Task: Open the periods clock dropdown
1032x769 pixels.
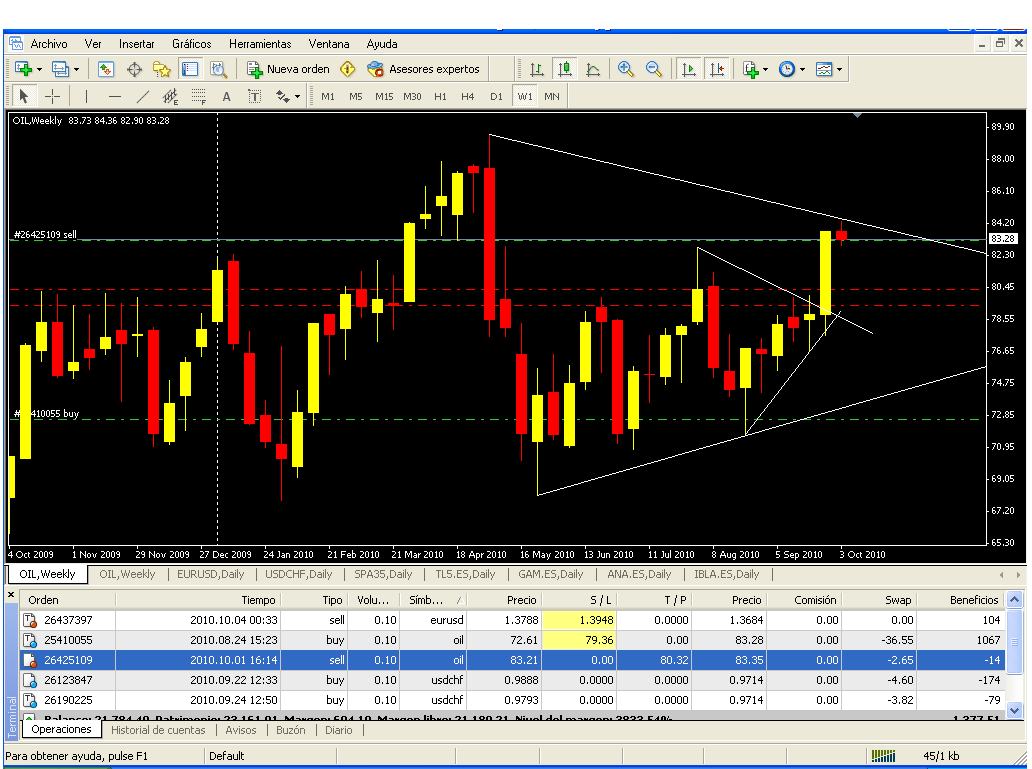Action: tap(801, 69)
